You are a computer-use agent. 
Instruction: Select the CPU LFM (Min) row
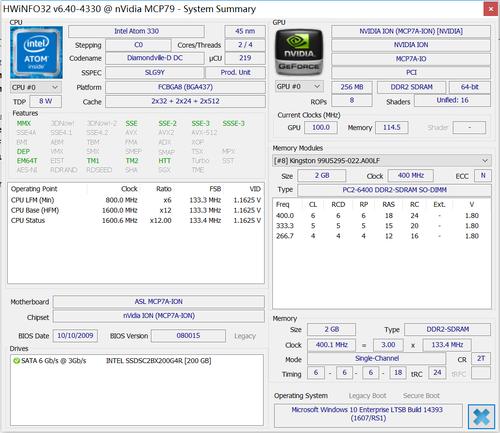pos(136,200)
